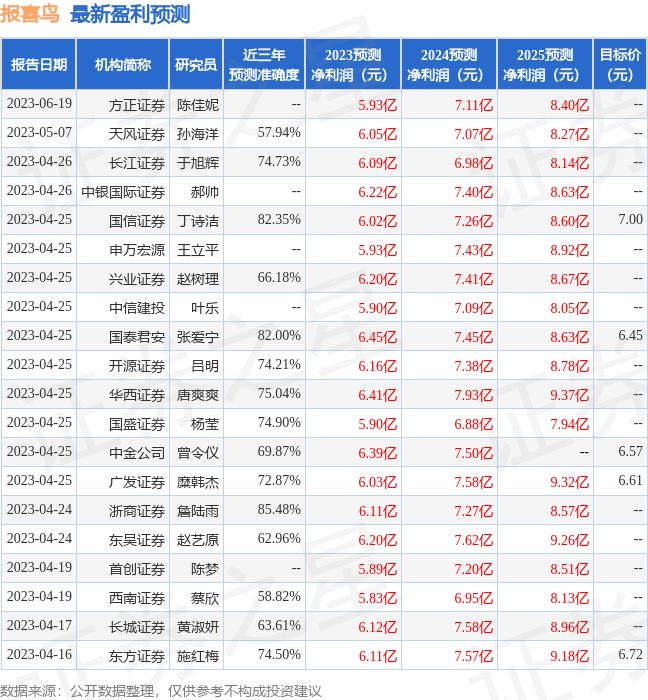Select the 2024预测净利润 column header
This screenshot has width=648, height=700.
coord(449,65)
